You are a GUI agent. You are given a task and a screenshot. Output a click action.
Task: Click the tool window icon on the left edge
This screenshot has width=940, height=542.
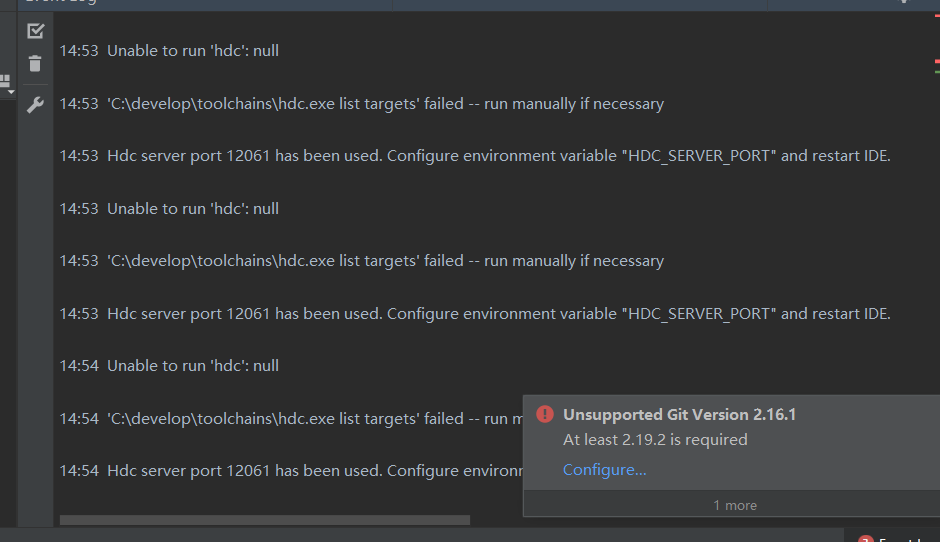coord(5,79)
